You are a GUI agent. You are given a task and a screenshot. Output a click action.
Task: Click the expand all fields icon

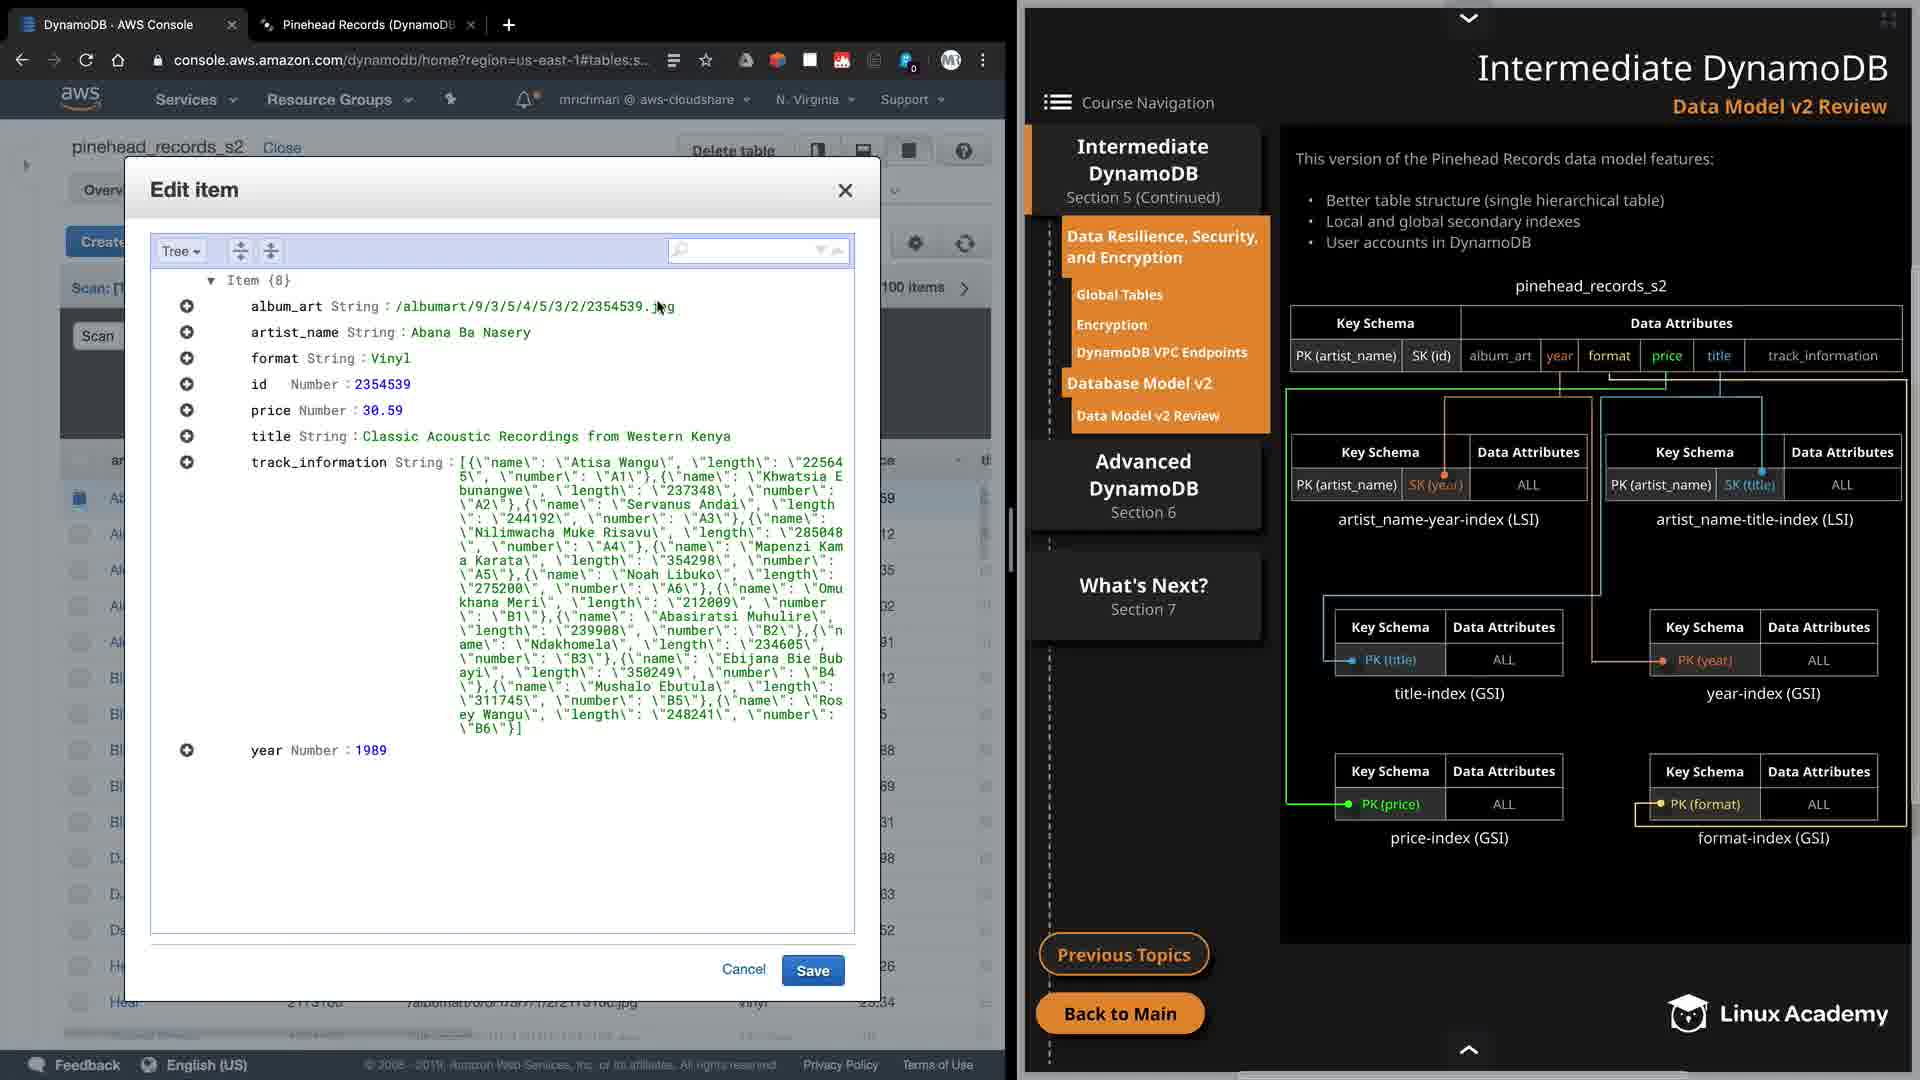click(x=240, y=251)
